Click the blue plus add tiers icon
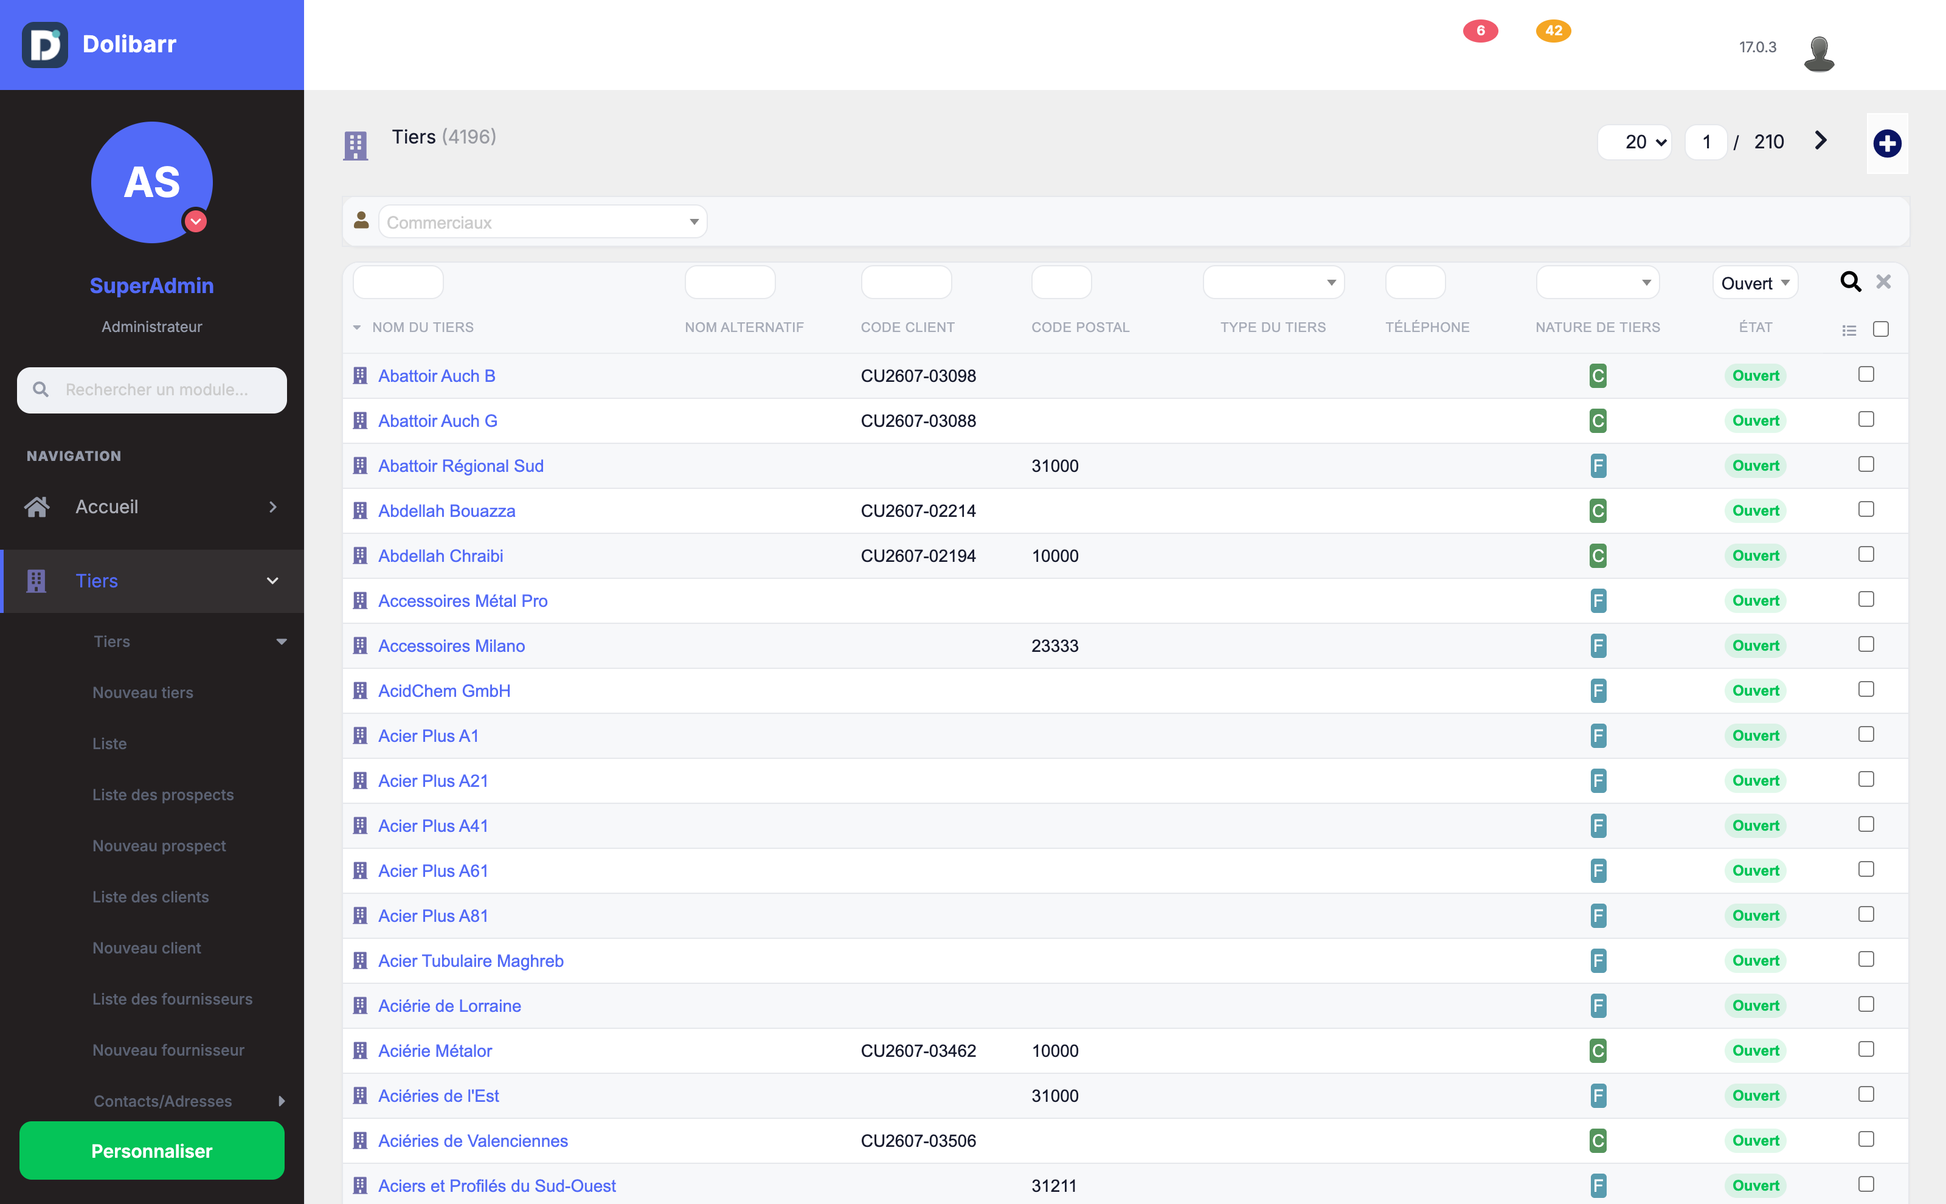1946x1204 pixels. (1887, 143)
